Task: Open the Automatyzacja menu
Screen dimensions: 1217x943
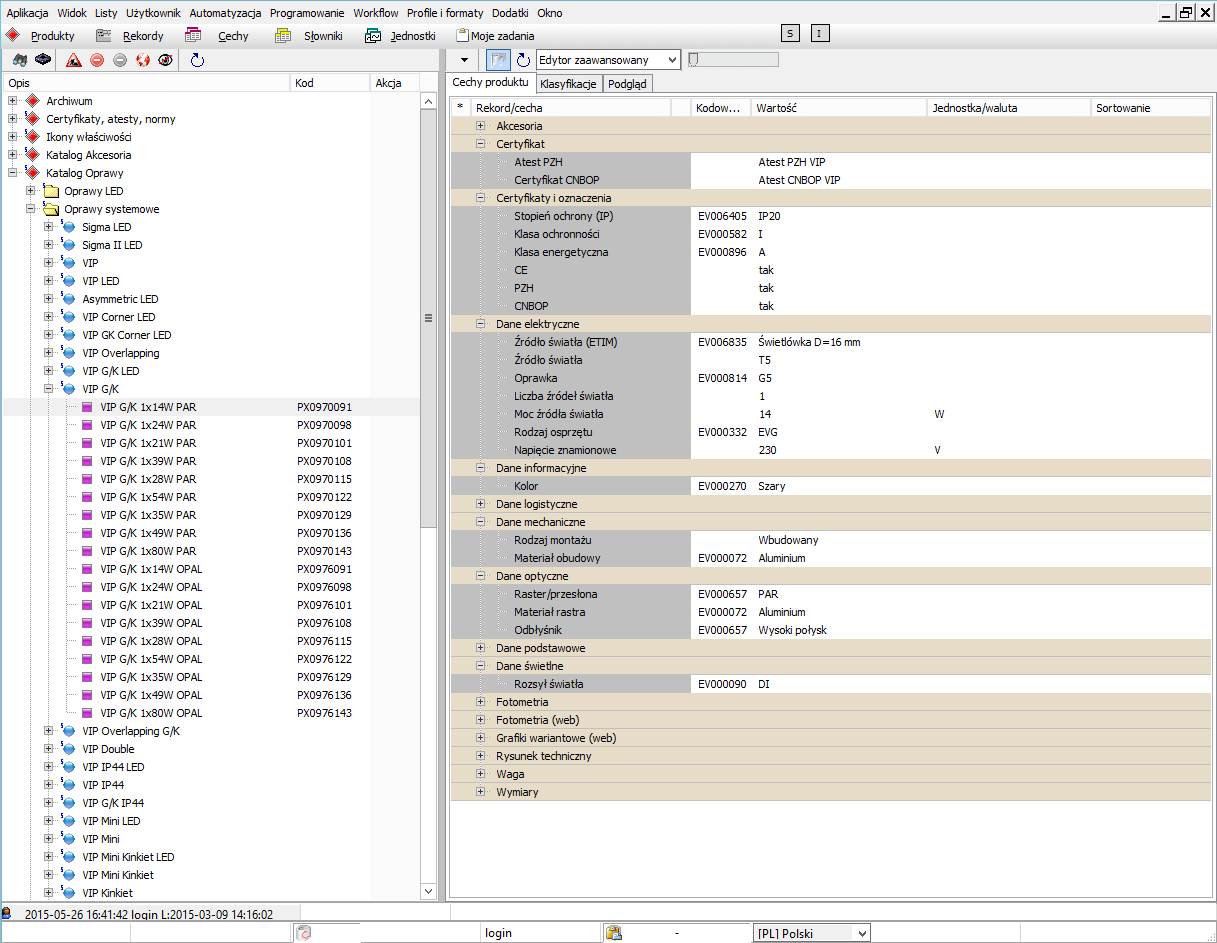Action: [x=225, y=13]
